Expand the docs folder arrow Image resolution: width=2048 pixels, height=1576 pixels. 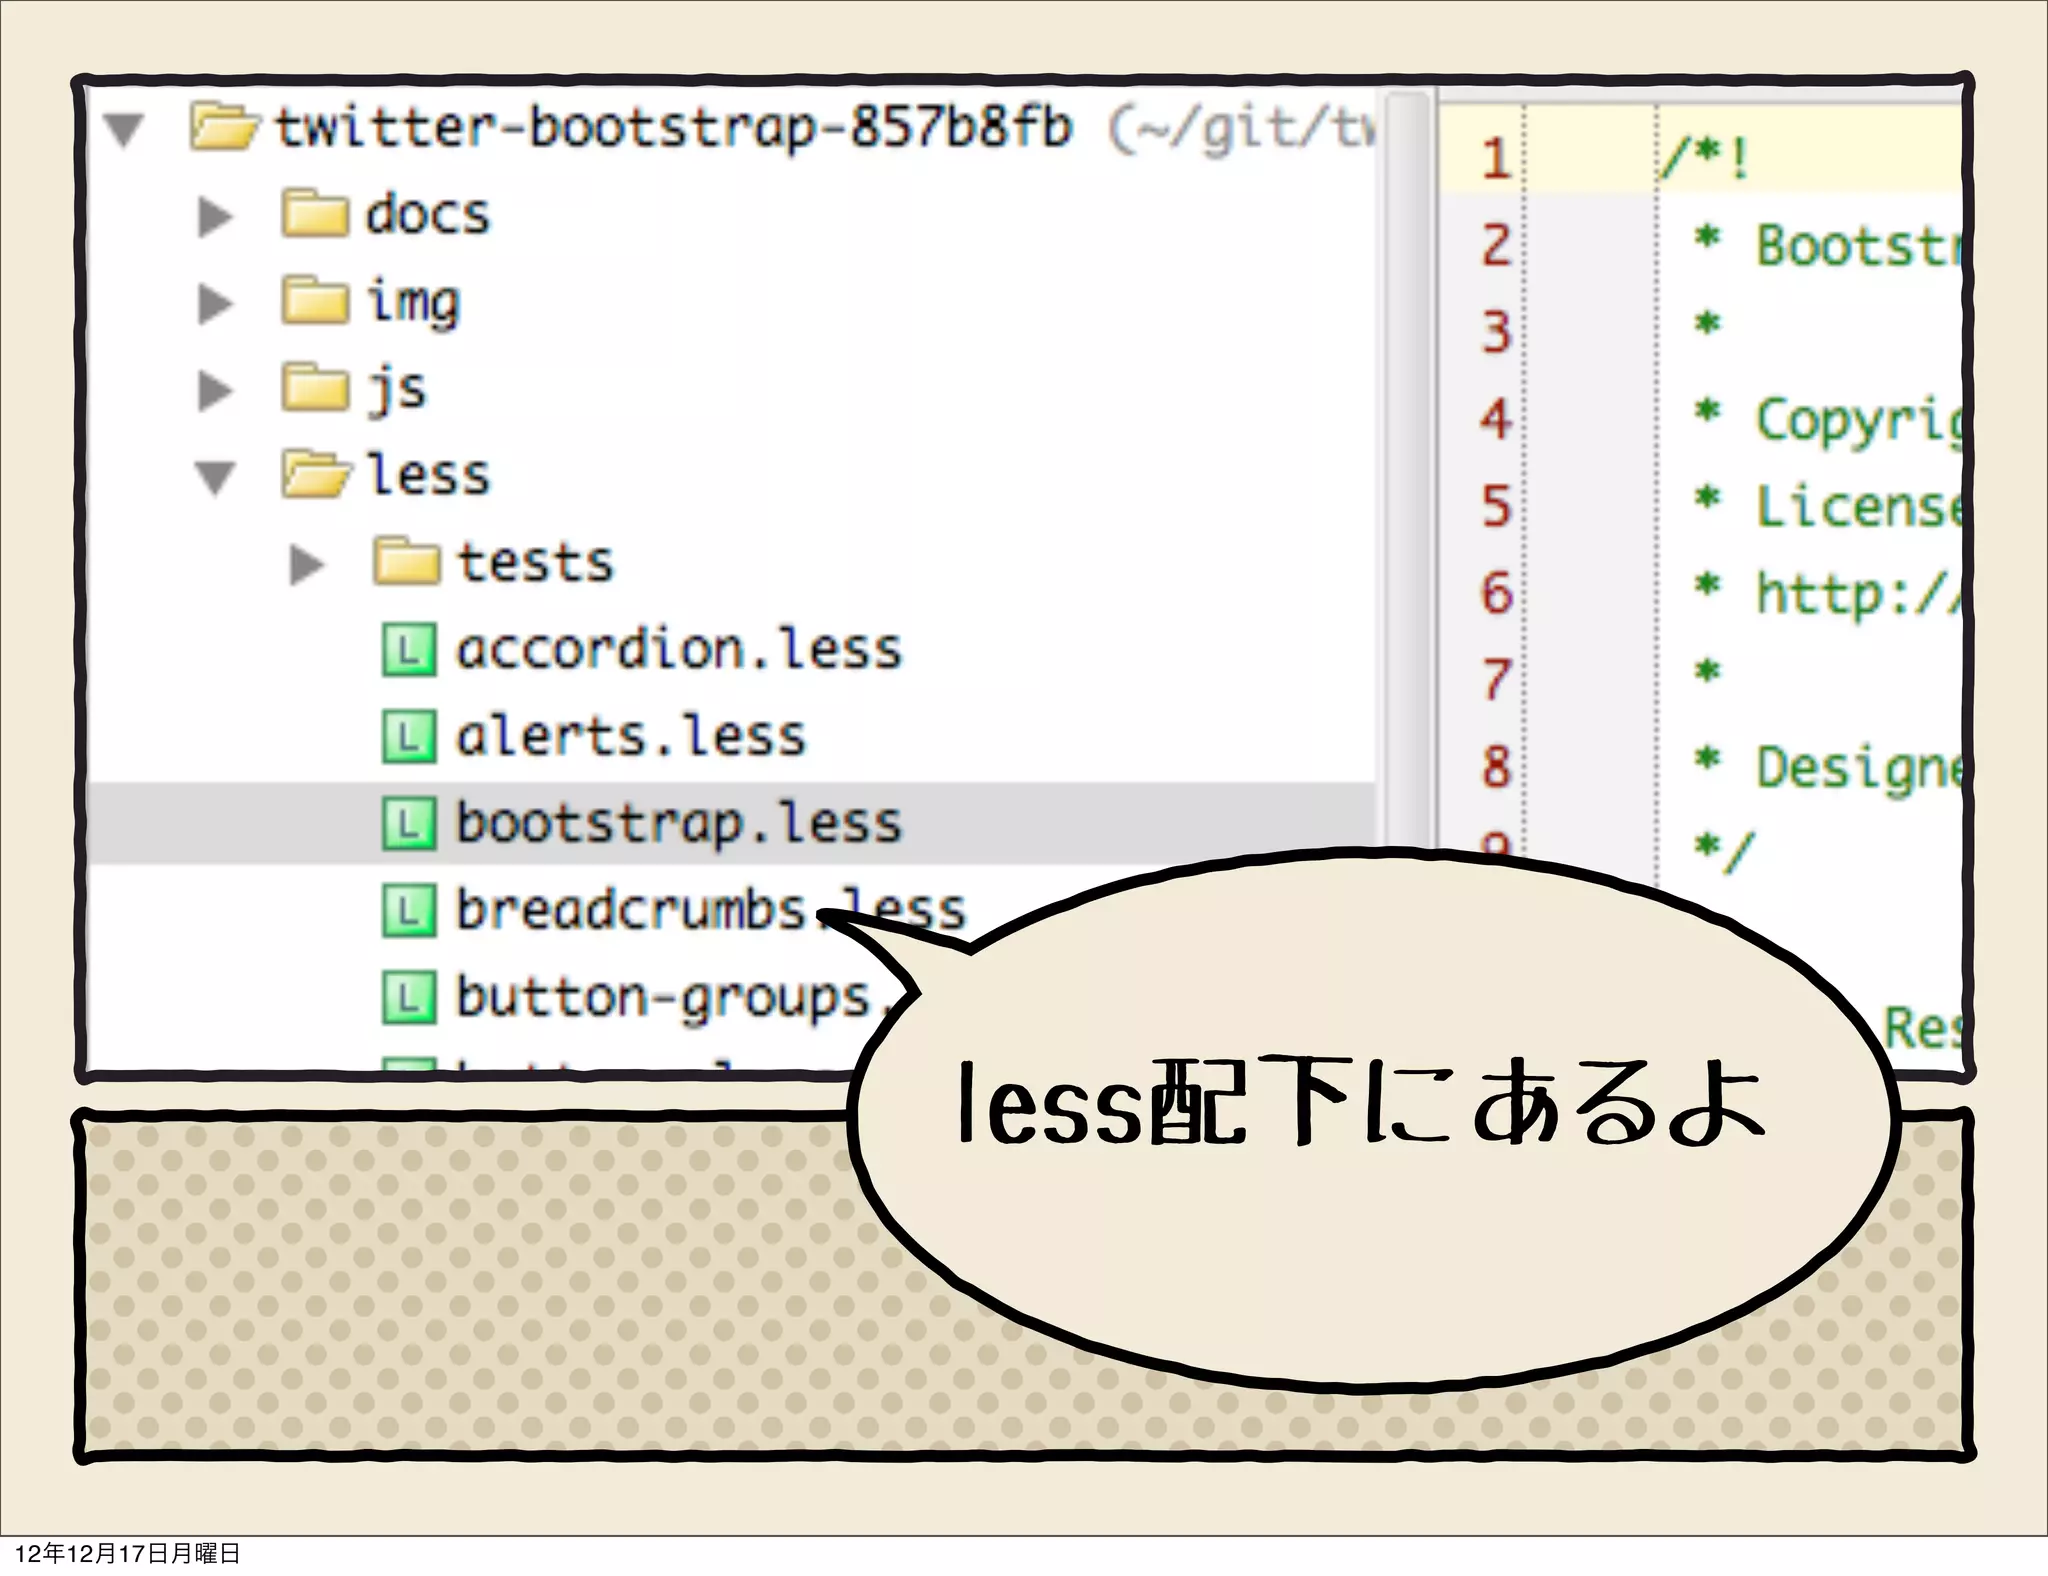pos(215,216)
